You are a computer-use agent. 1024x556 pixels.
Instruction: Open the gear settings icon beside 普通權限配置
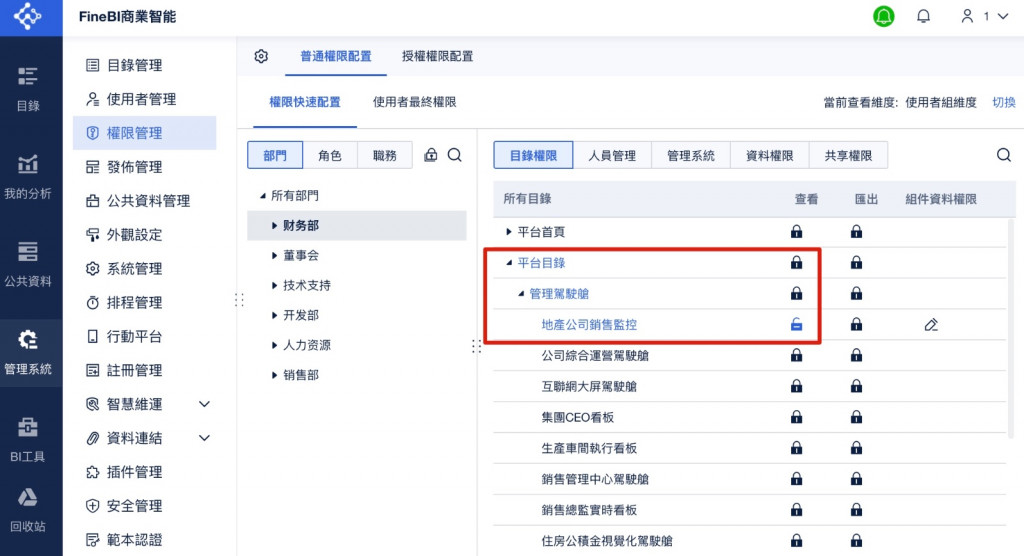(261, 56)
